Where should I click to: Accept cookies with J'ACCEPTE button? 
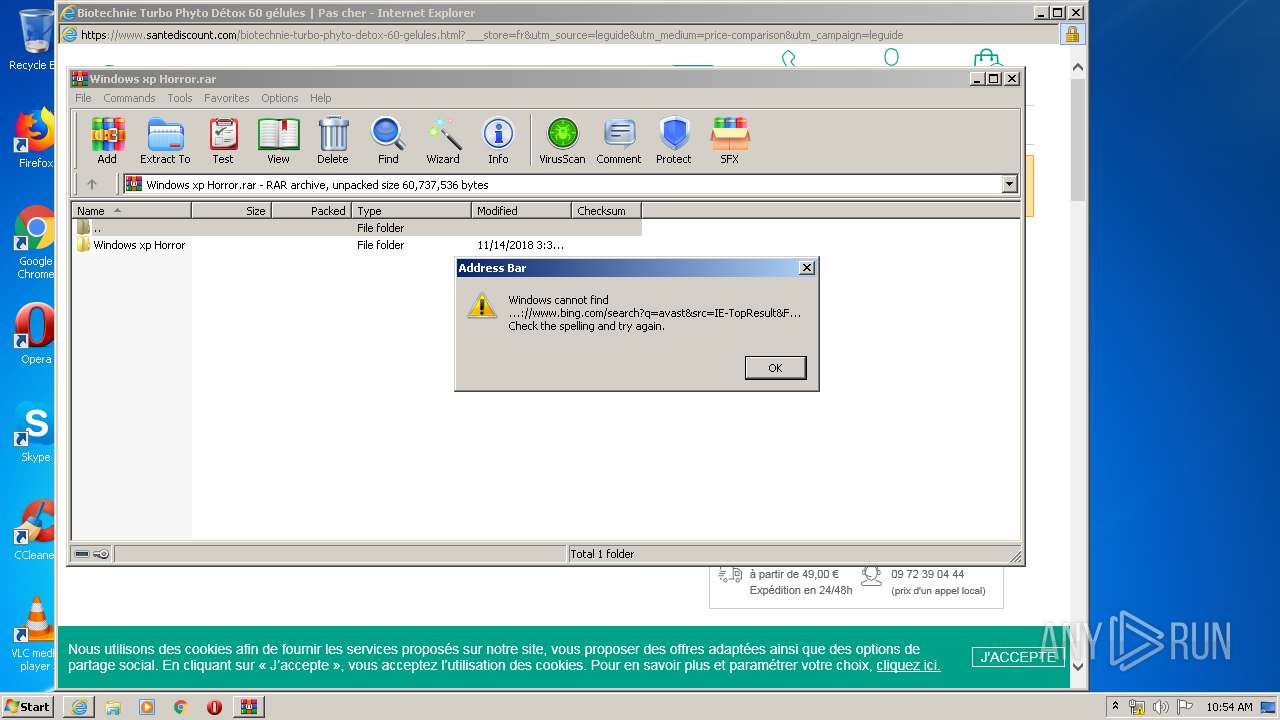point(1017,657)
